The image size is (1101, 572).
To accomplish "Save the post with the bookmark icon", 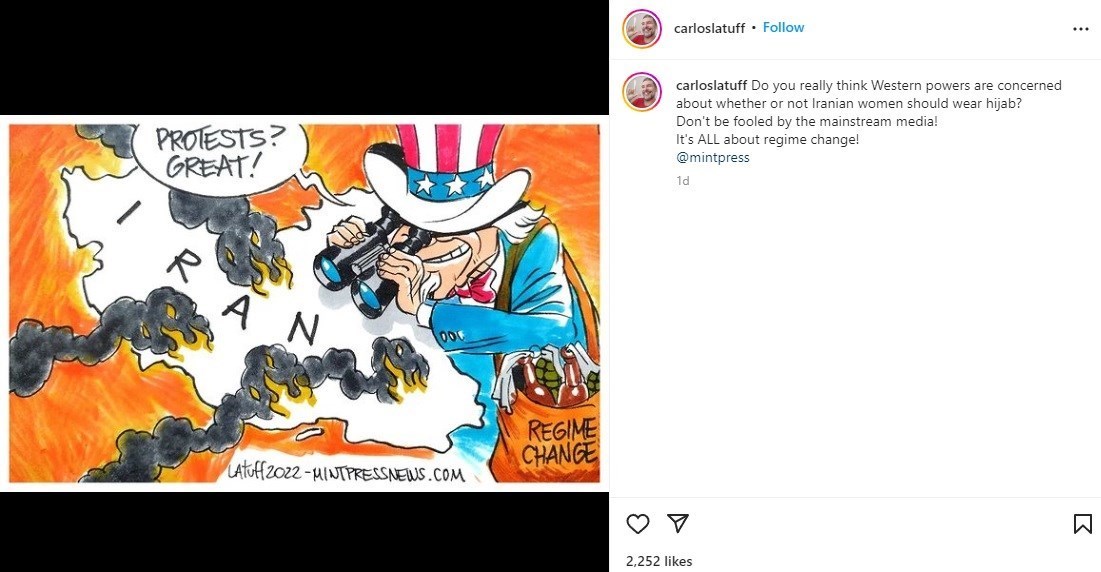I will [x=1082, y=524].
